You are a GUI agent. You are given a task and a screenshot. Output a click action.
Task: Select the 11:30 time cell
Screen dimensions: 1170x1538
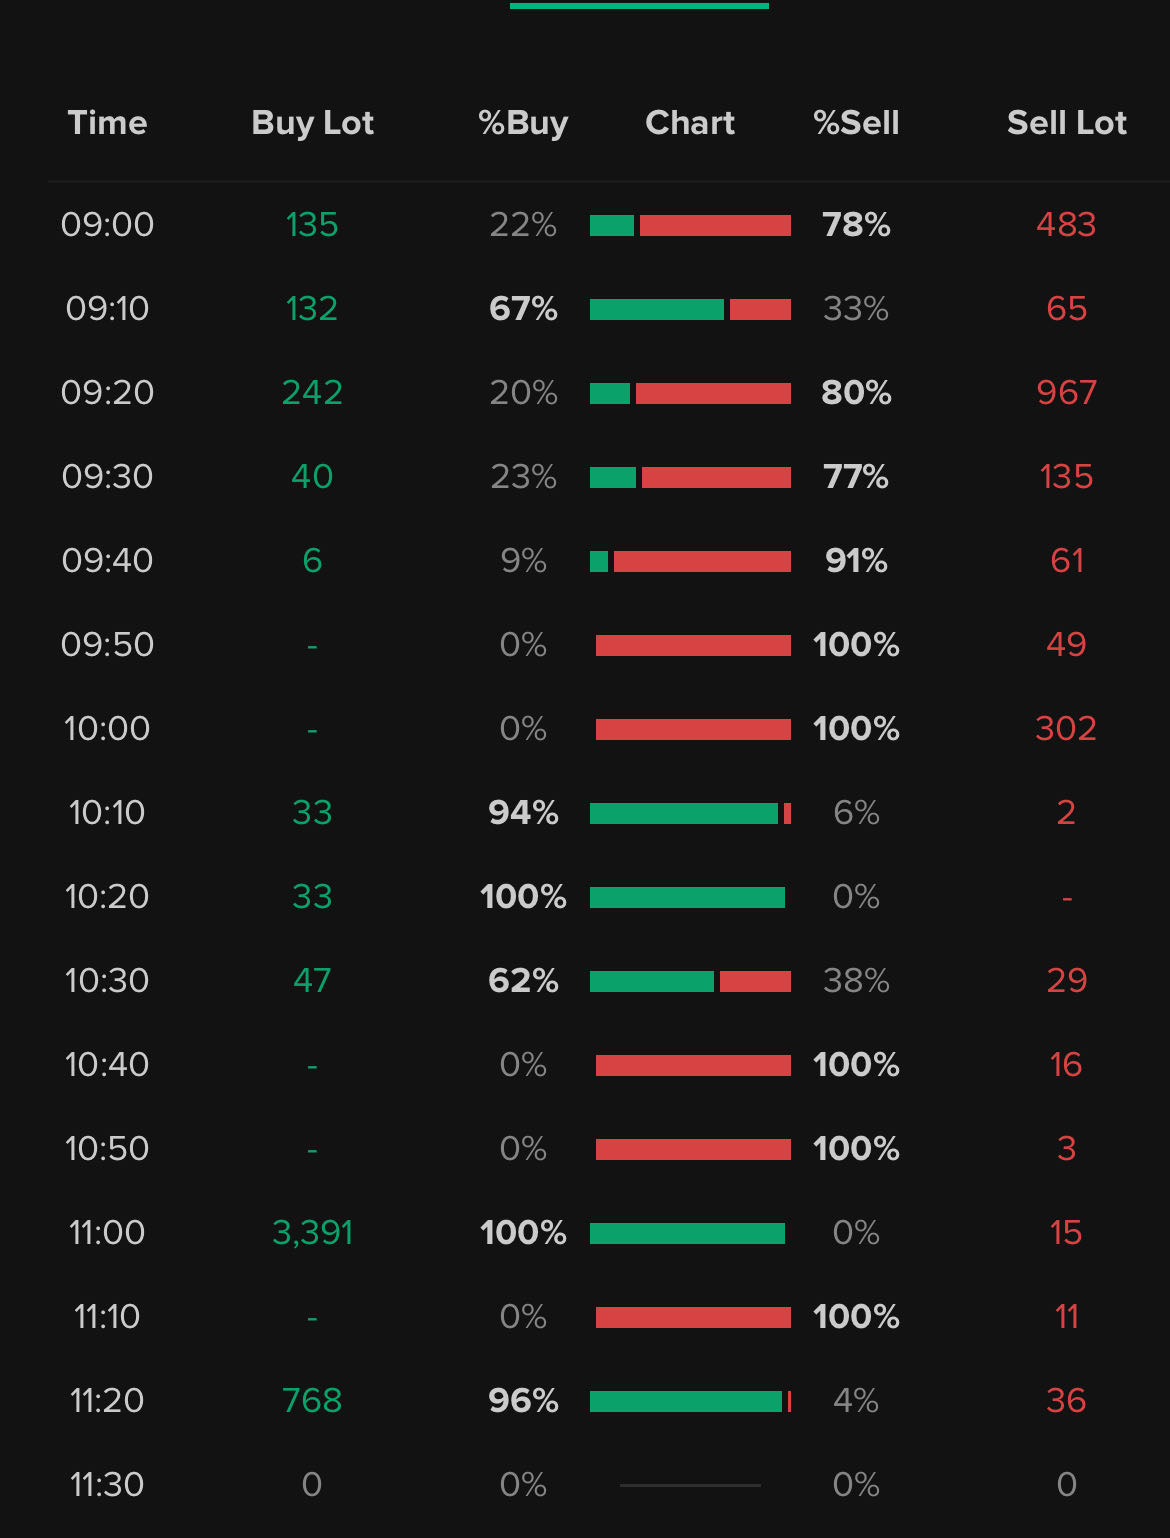tap(107, 1485)
